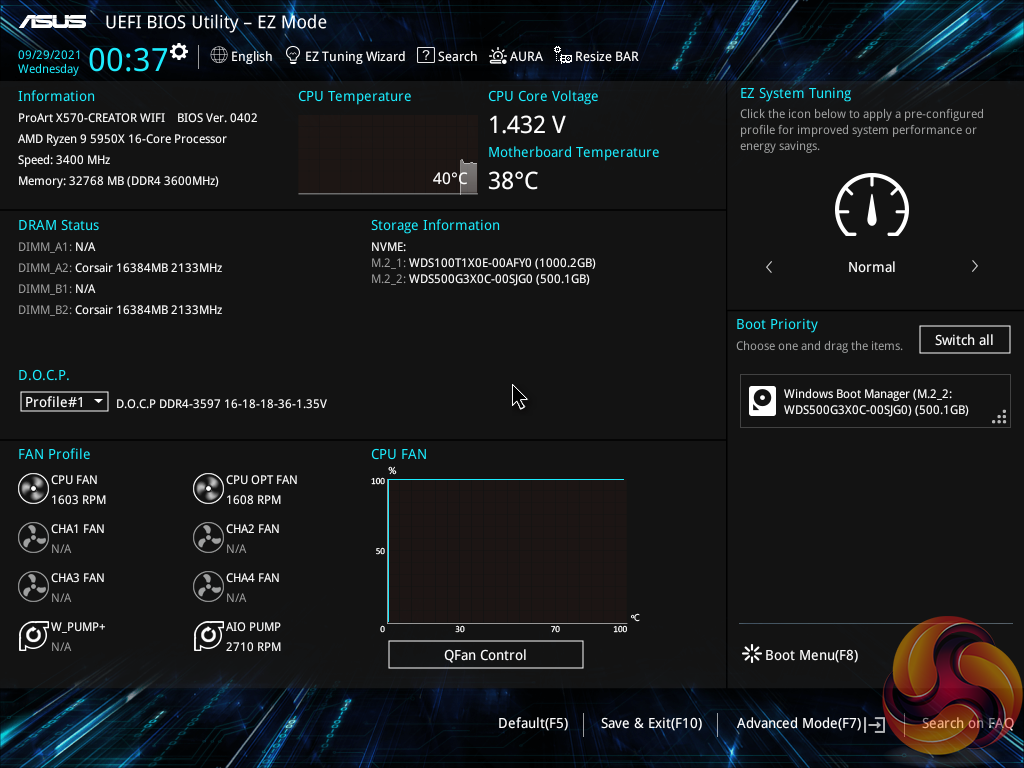
Task: Select the CHA1 FAN icon
Action: tap(33, 538)
